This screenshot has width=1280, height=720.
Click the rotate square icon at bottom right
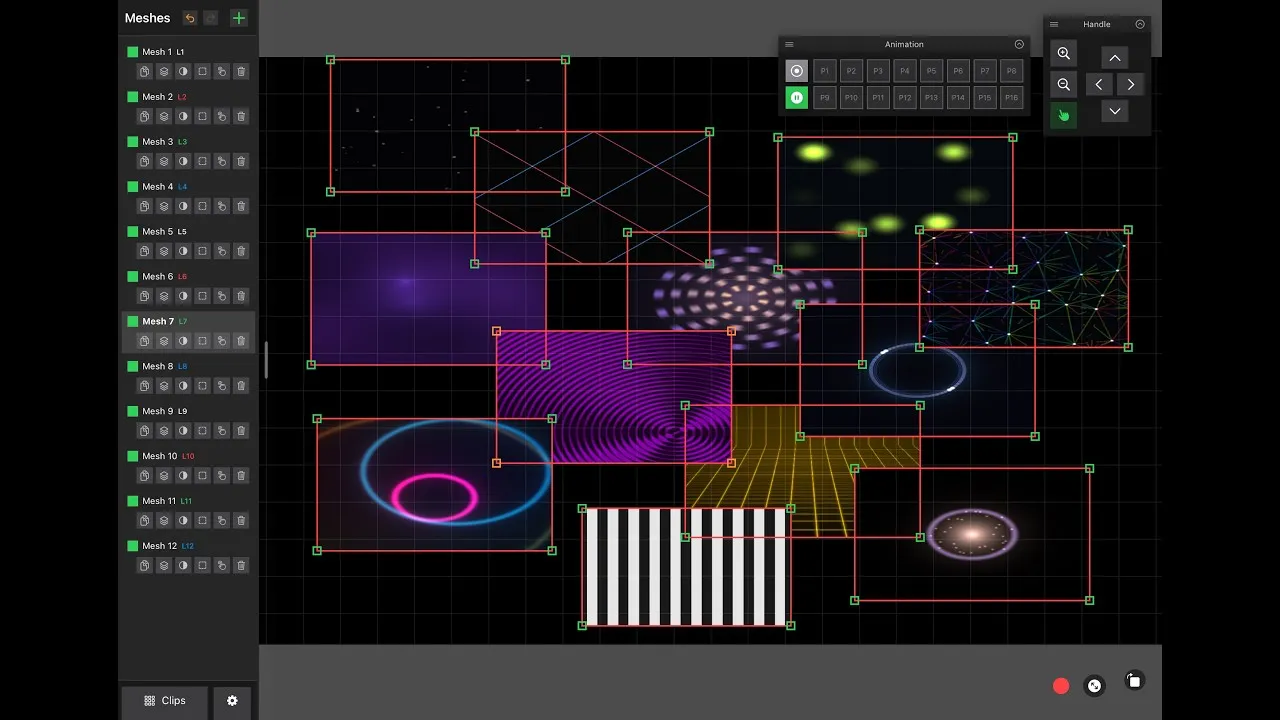(1133, 681)
